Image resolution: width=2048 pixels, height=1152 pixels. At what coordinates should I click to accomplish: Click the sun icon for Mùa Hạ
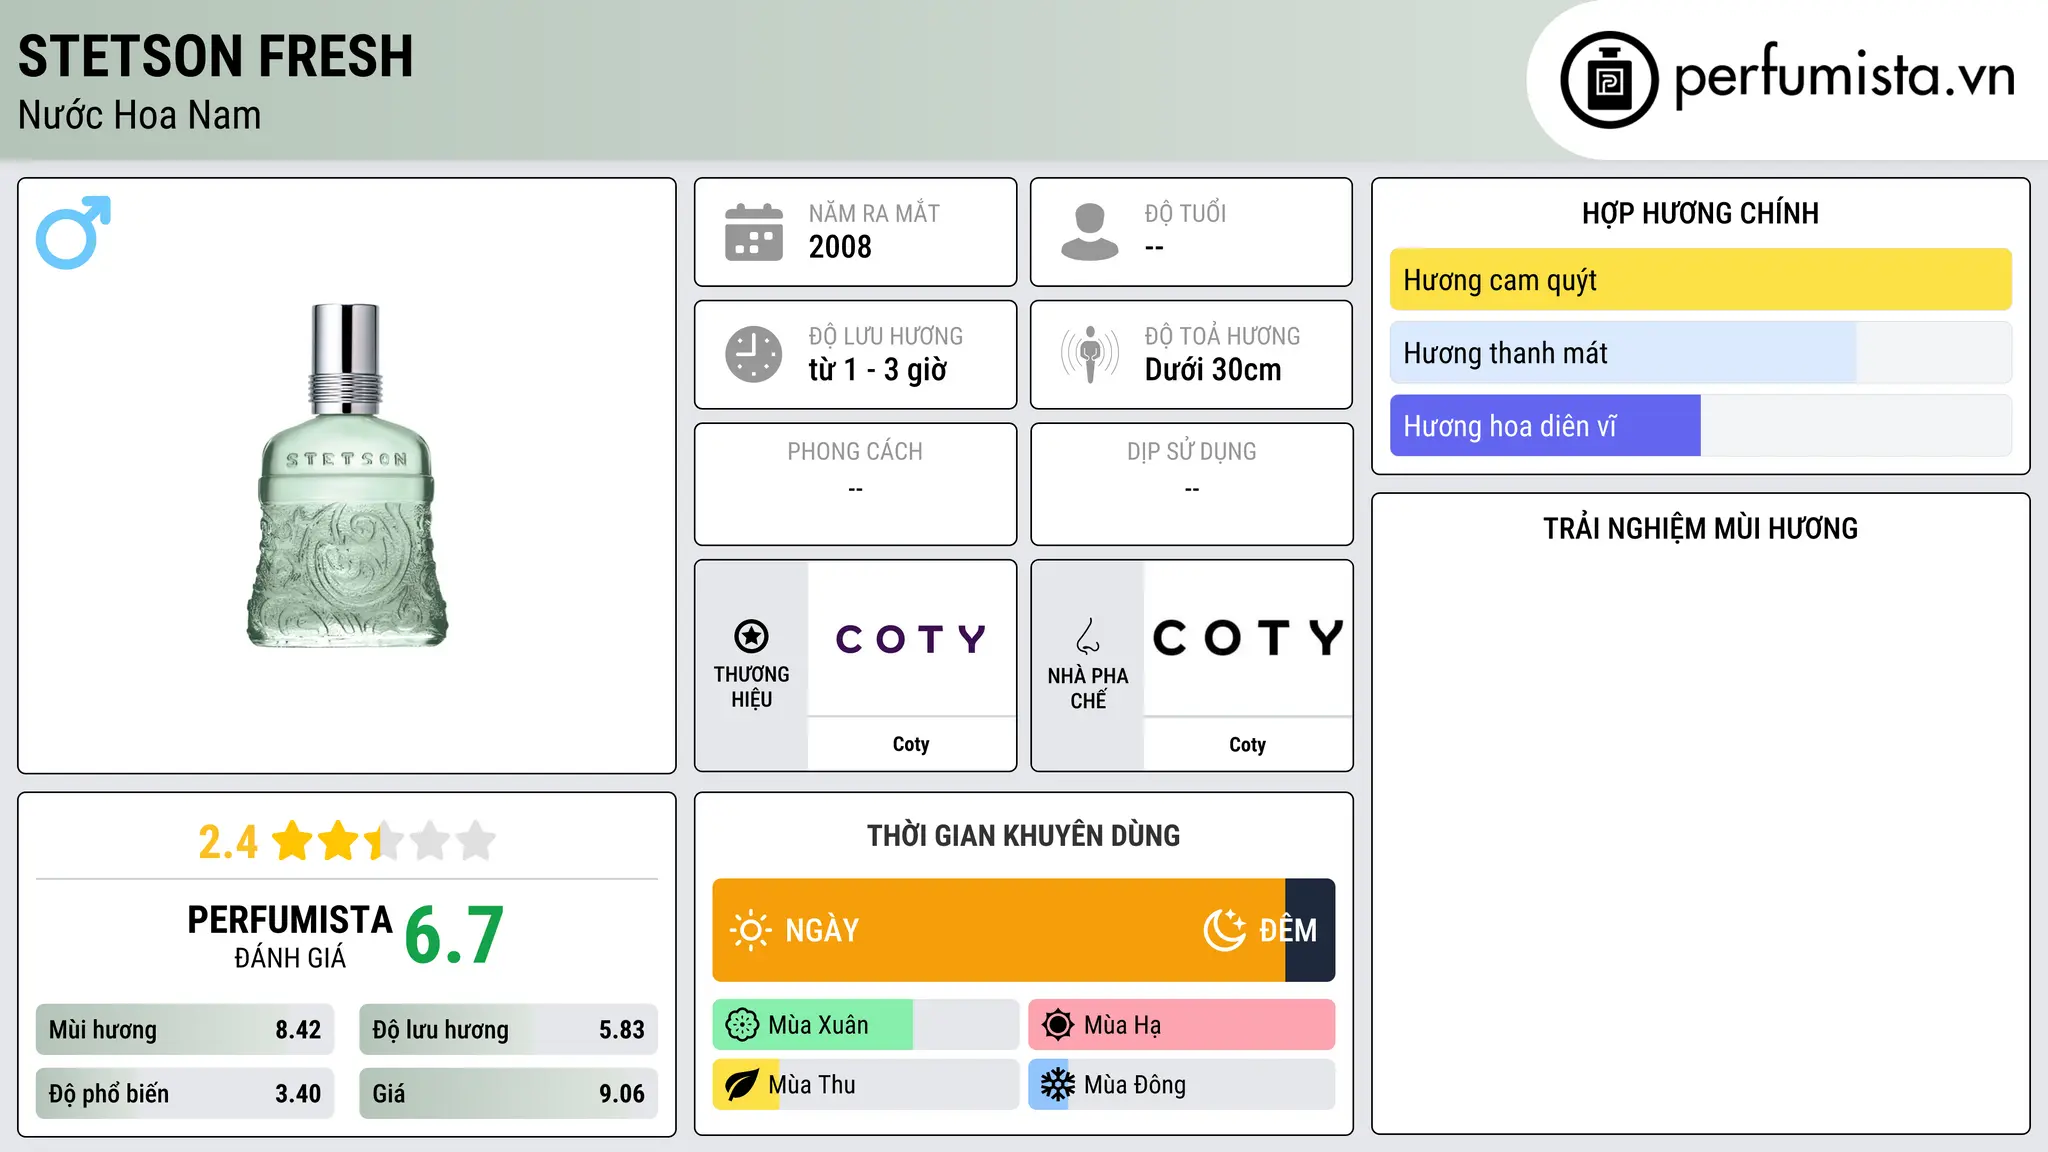[1058, 1025]
